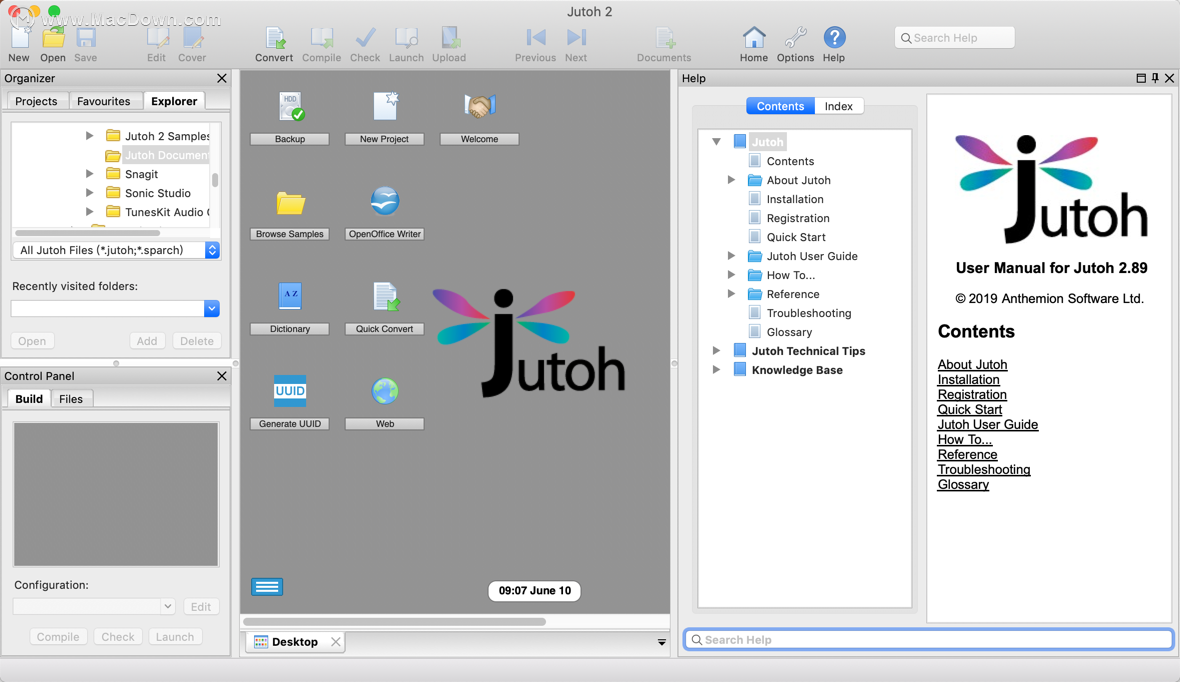Open the All Jutoh Files filter dropdown
Viewport: 1180px width, 682px height.
[x=212, y=250]
